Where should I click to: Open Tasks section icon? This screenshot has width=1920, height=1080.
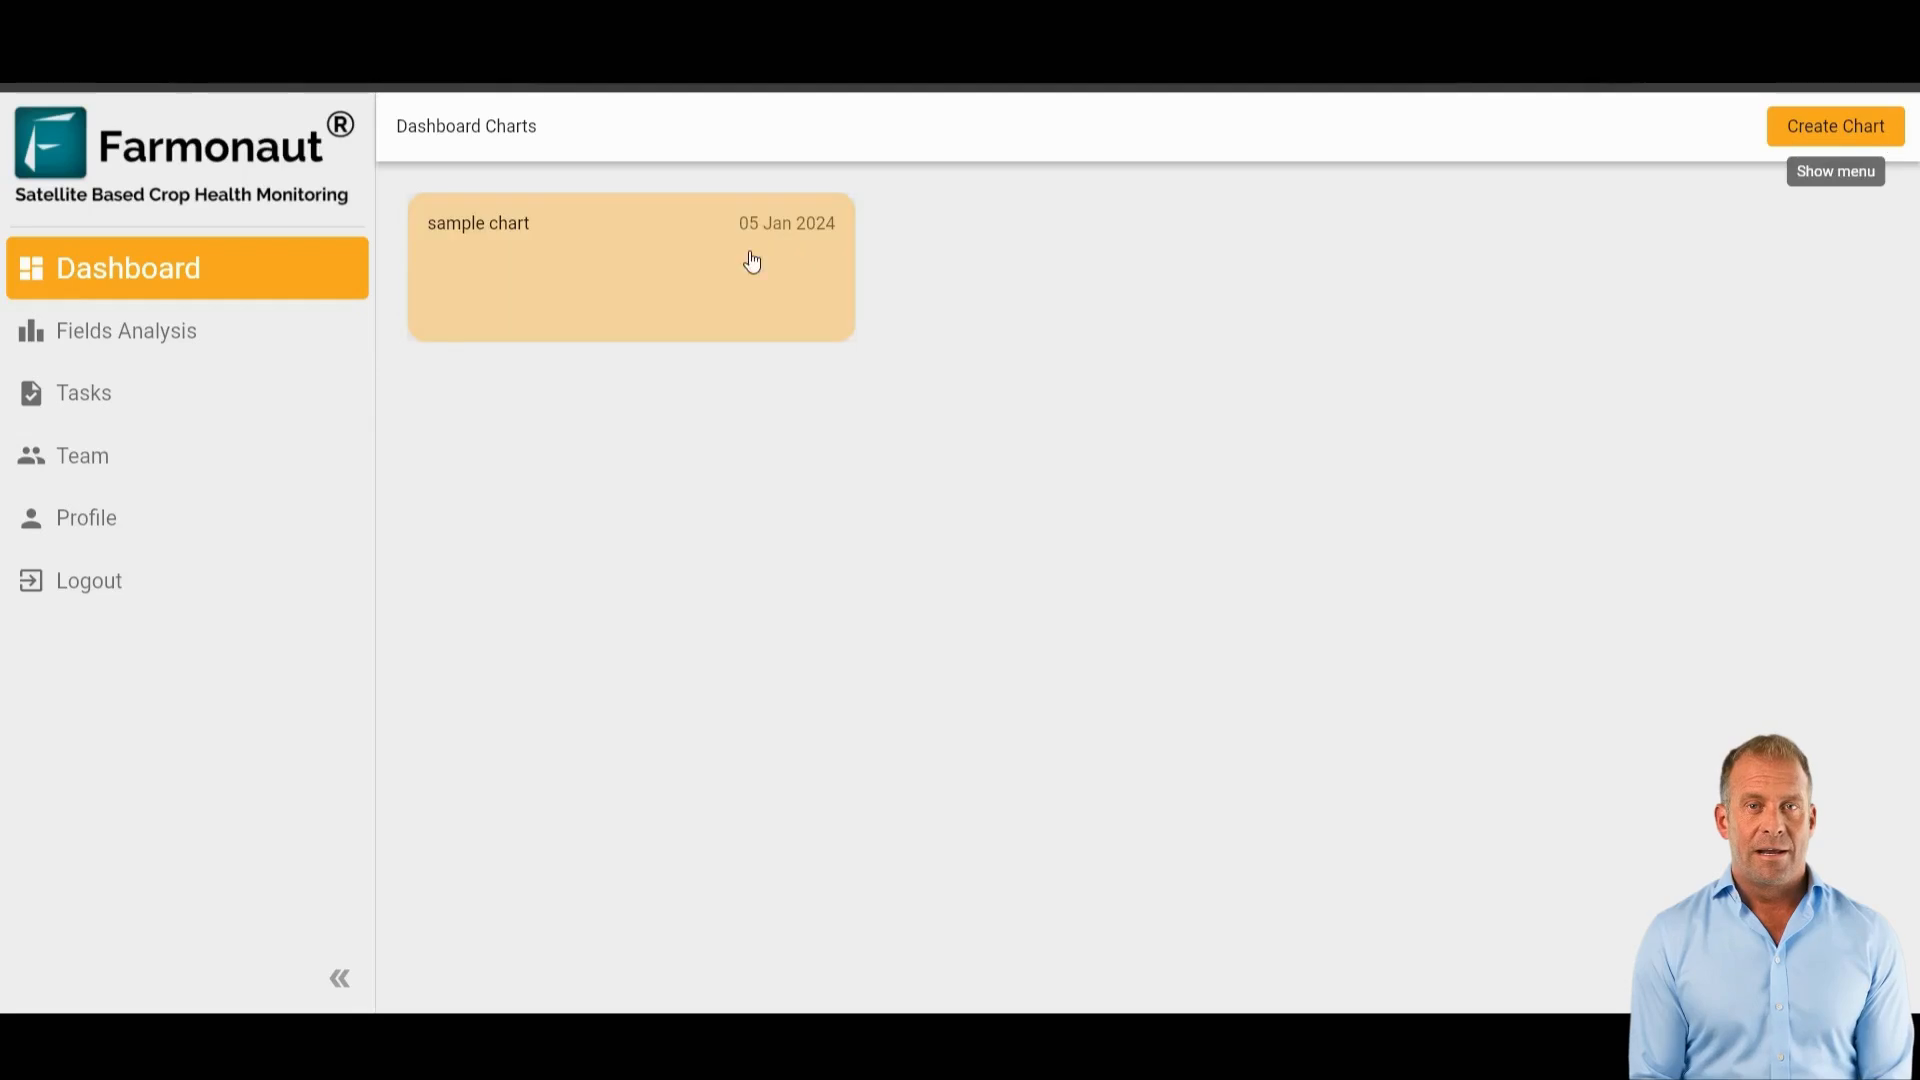point(30,393)
